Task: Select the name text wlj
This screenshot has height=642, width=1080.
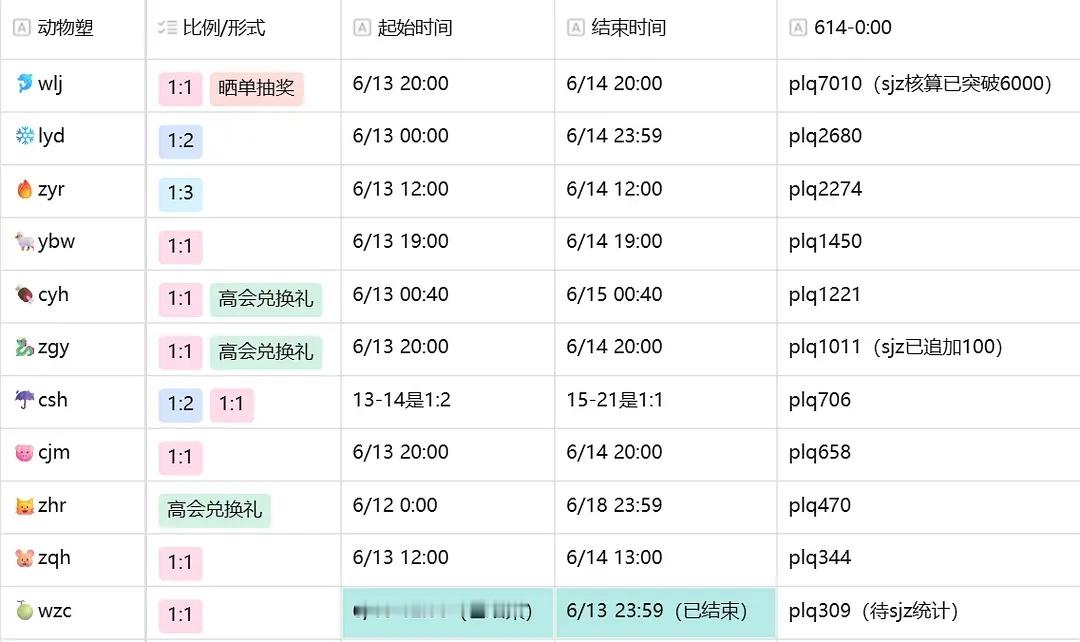Action: point(50,84)
